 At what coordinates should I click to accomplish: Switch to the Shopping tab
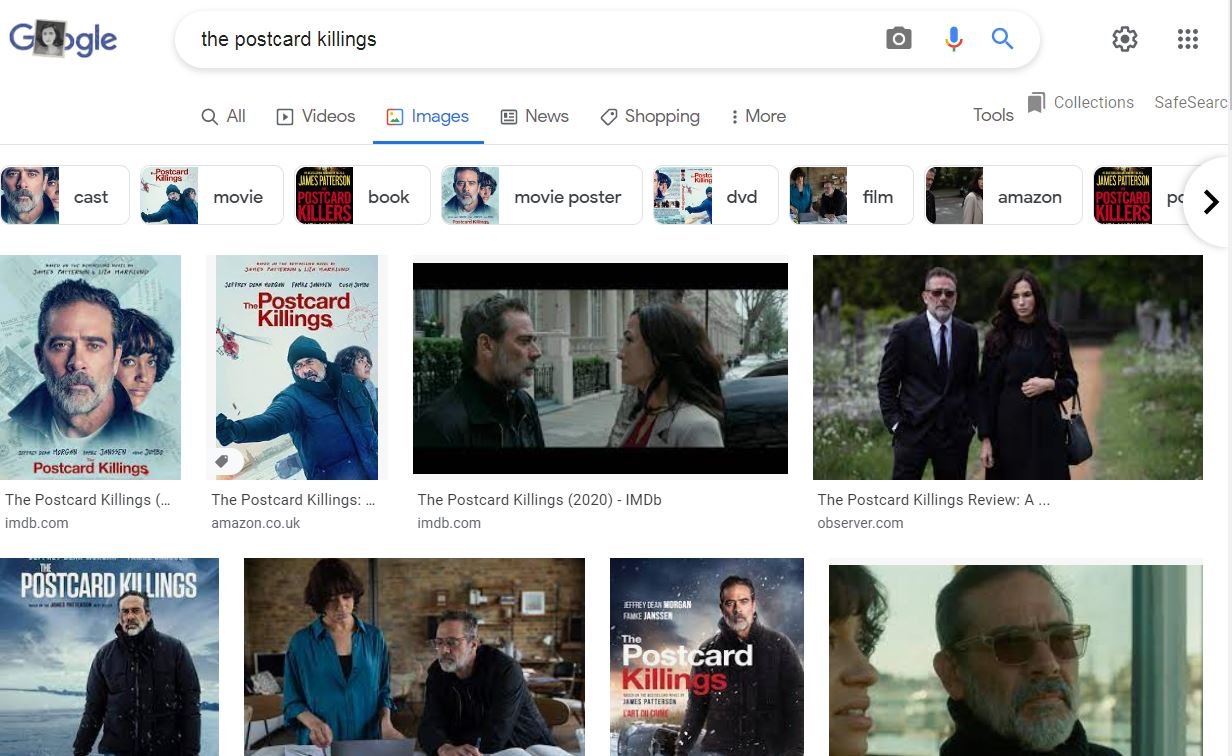650,116
